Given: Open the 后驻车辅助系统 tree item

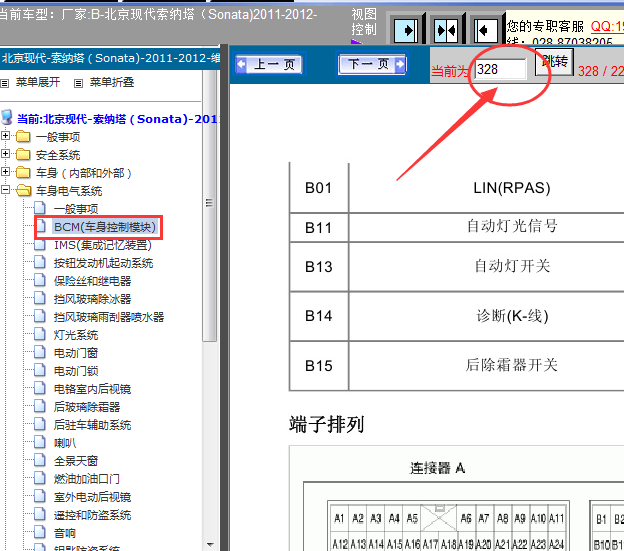Looking at the screenshot, I should click(92, 425).
